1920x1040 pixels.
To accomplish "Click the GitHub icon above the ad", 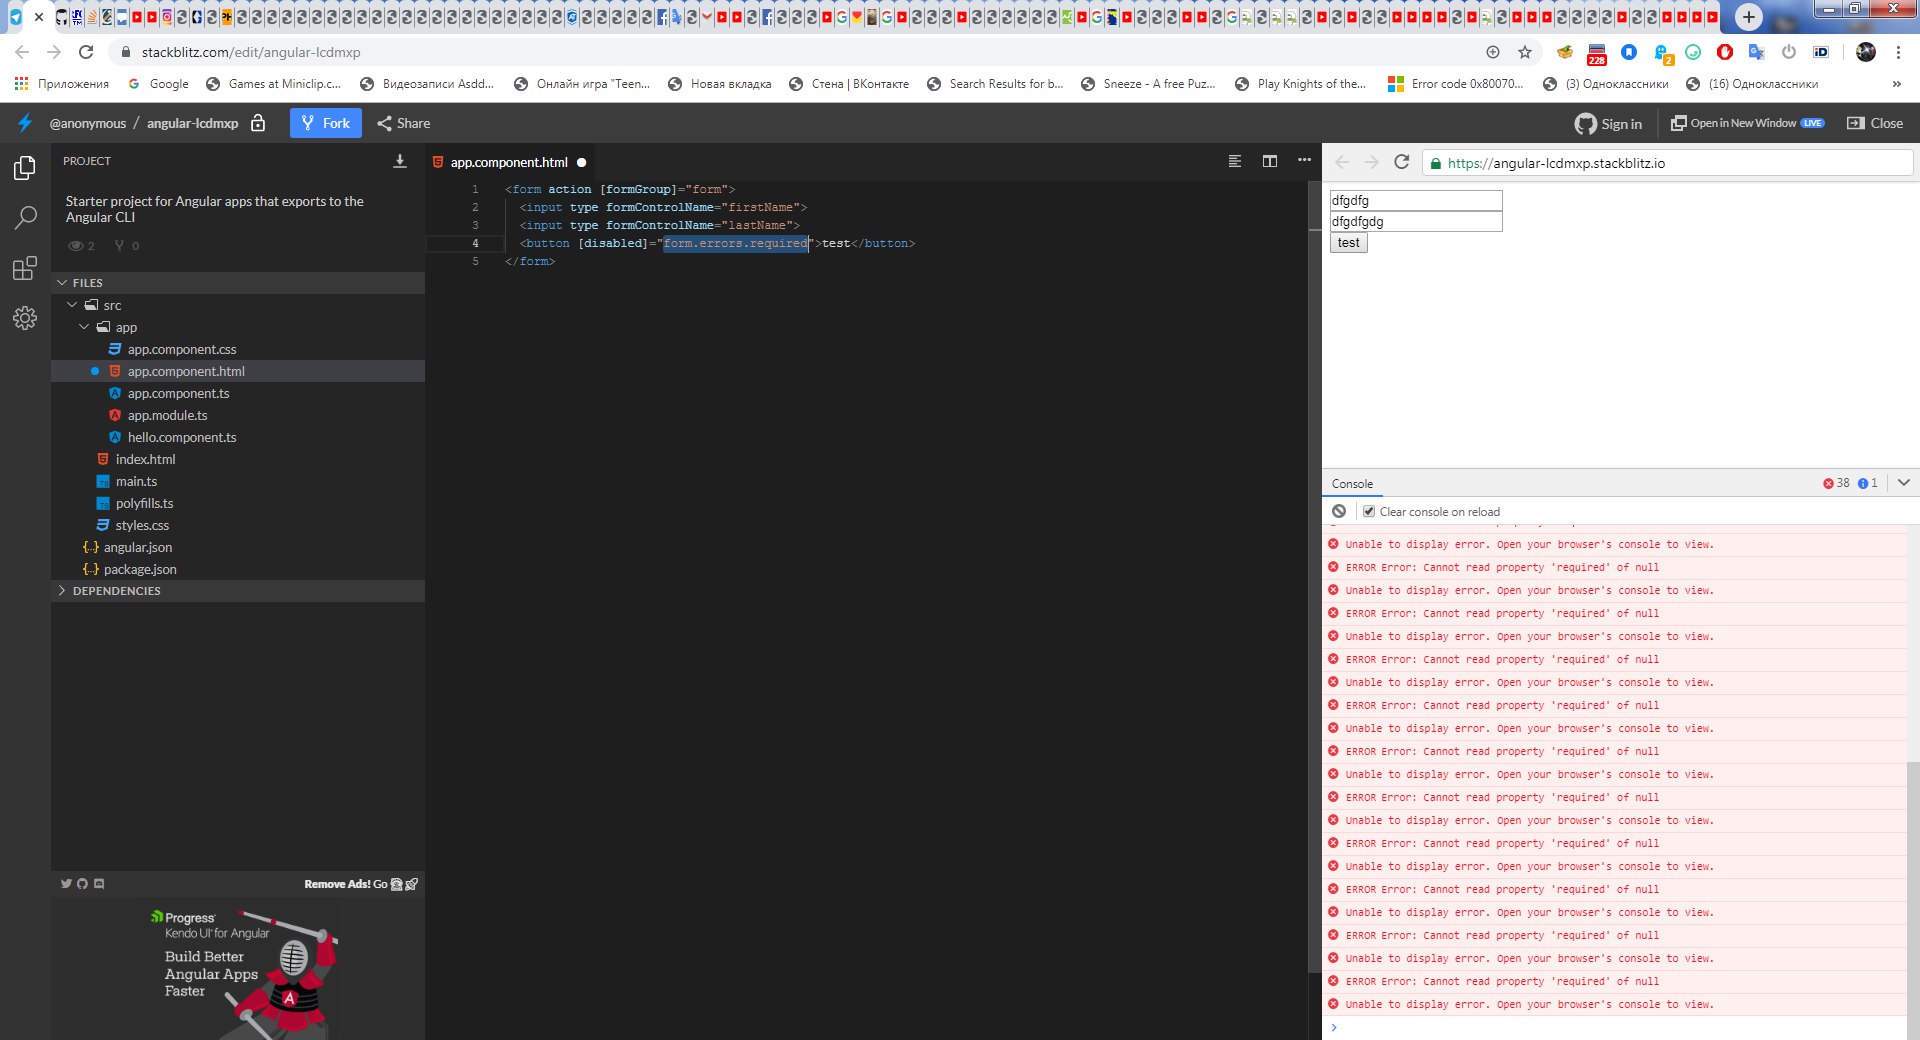I will [x=82, y=884].
